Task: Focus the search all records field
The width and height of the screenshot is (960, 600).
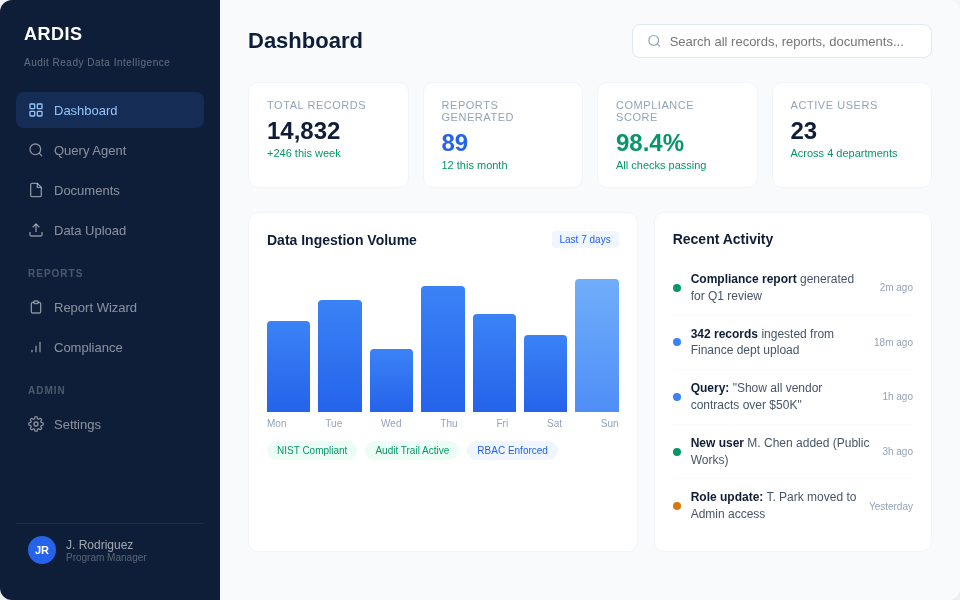Action: pos(790,41)
